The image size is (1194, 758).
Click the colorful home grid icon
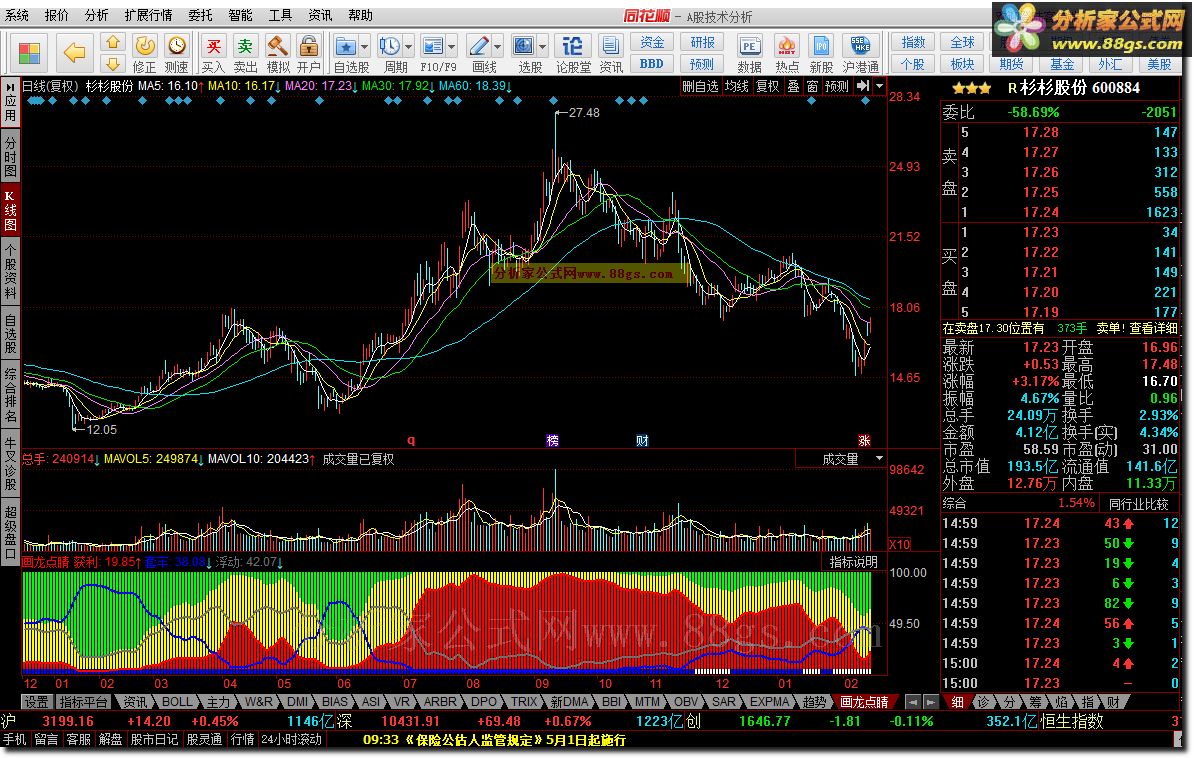tap(29, 53)
